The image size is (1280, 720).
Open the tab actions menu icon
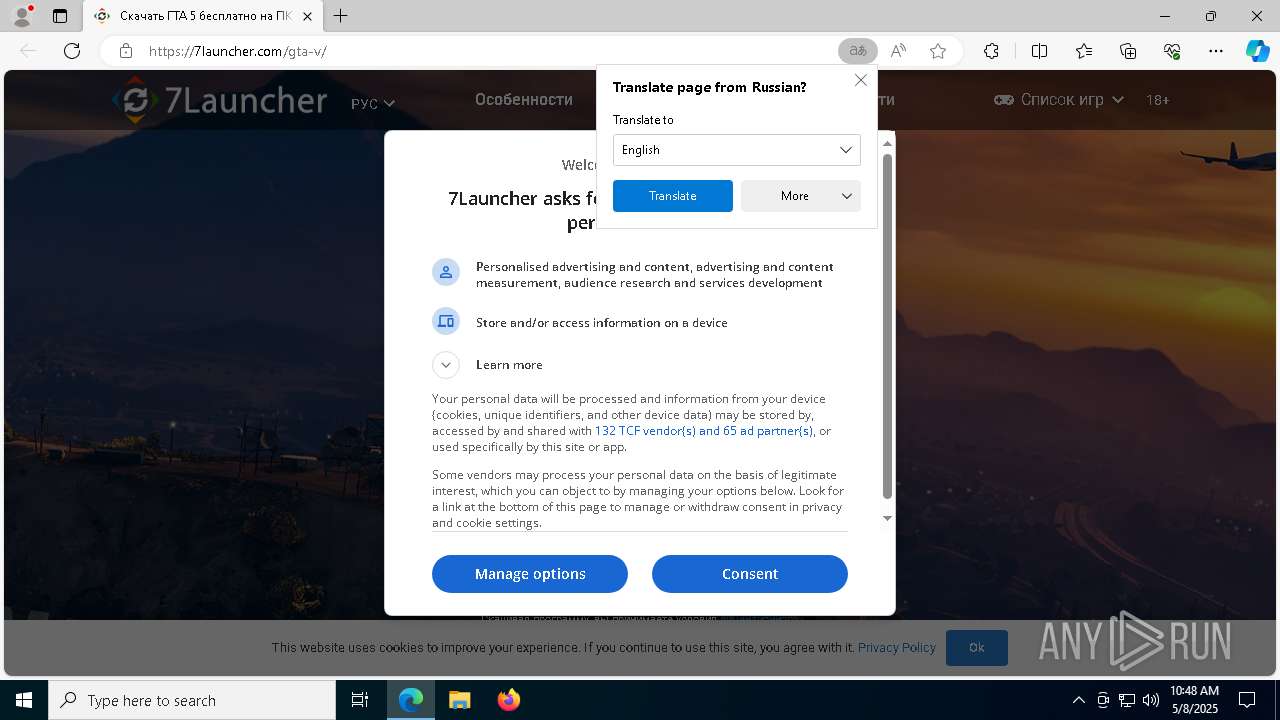[x=60, y=16]
